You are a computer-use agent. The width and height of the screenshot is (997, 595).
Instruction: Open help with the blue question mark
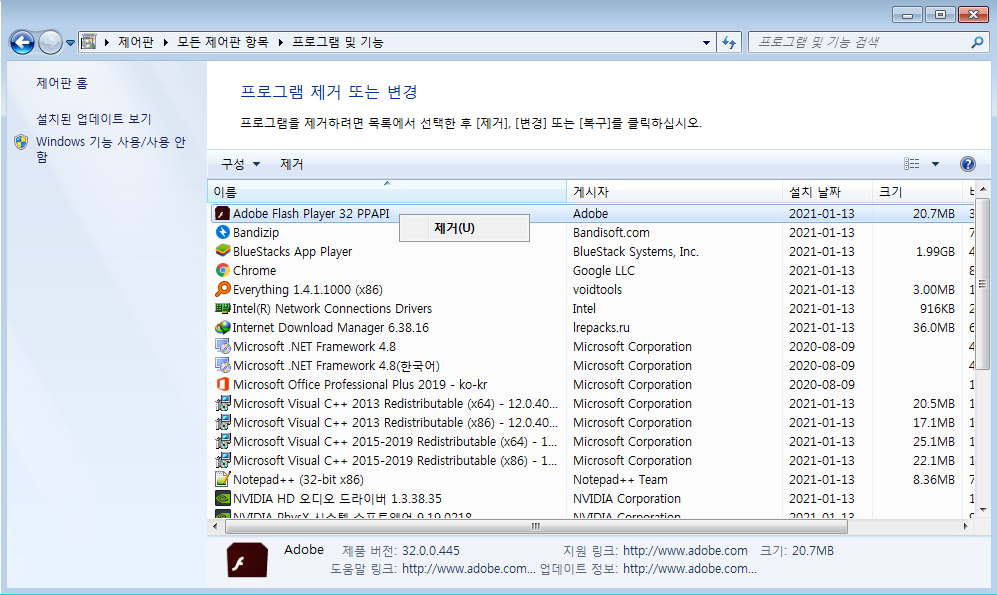(x=967, y=164)
